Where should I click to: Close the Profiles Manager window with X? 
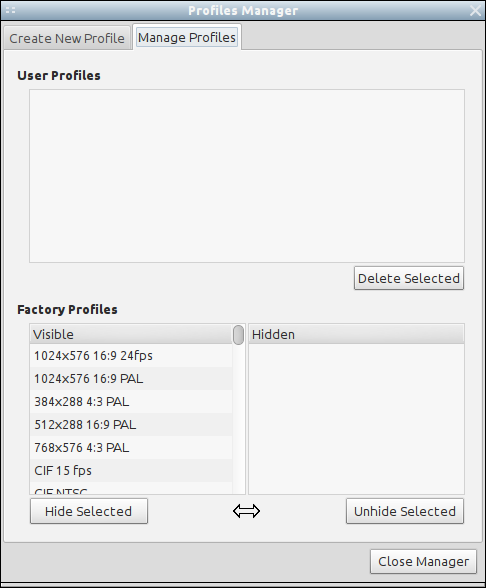tap(476, 10)
